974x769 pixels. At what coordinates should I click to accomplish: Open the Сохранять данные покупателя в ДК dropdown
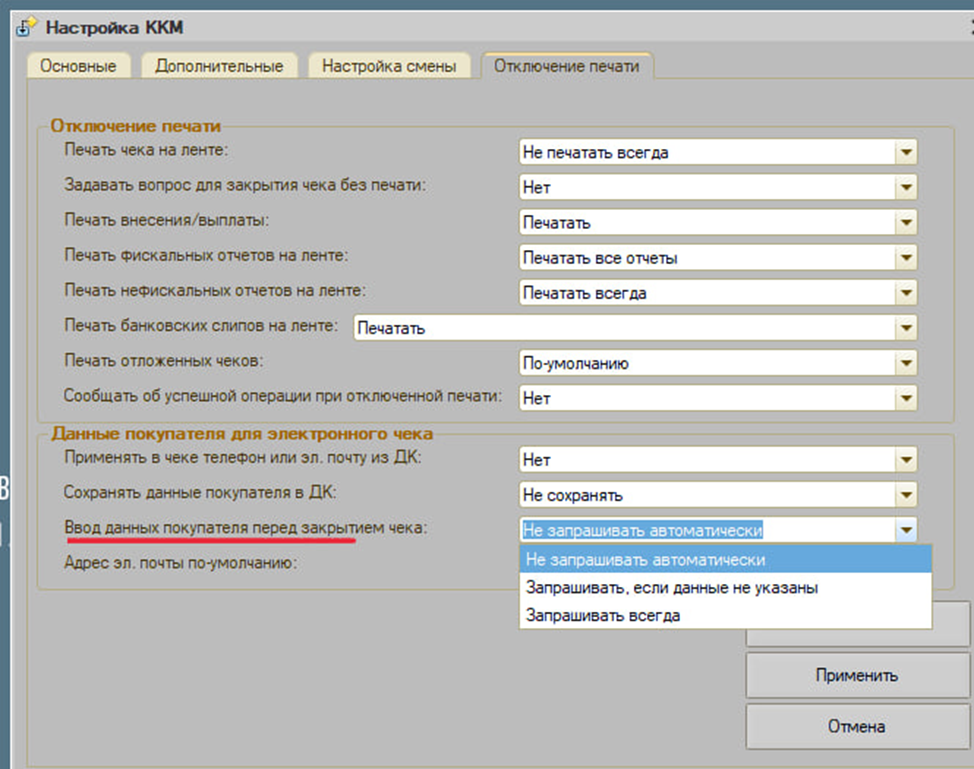point(905,495)
